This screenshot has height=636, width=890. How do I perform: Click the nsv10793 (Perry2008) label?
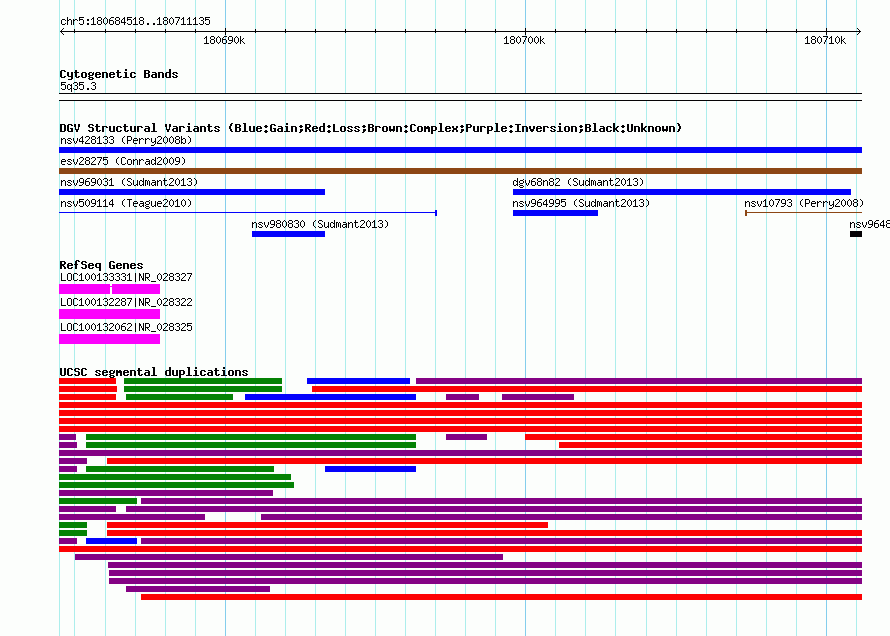click(x=804, y=203)
